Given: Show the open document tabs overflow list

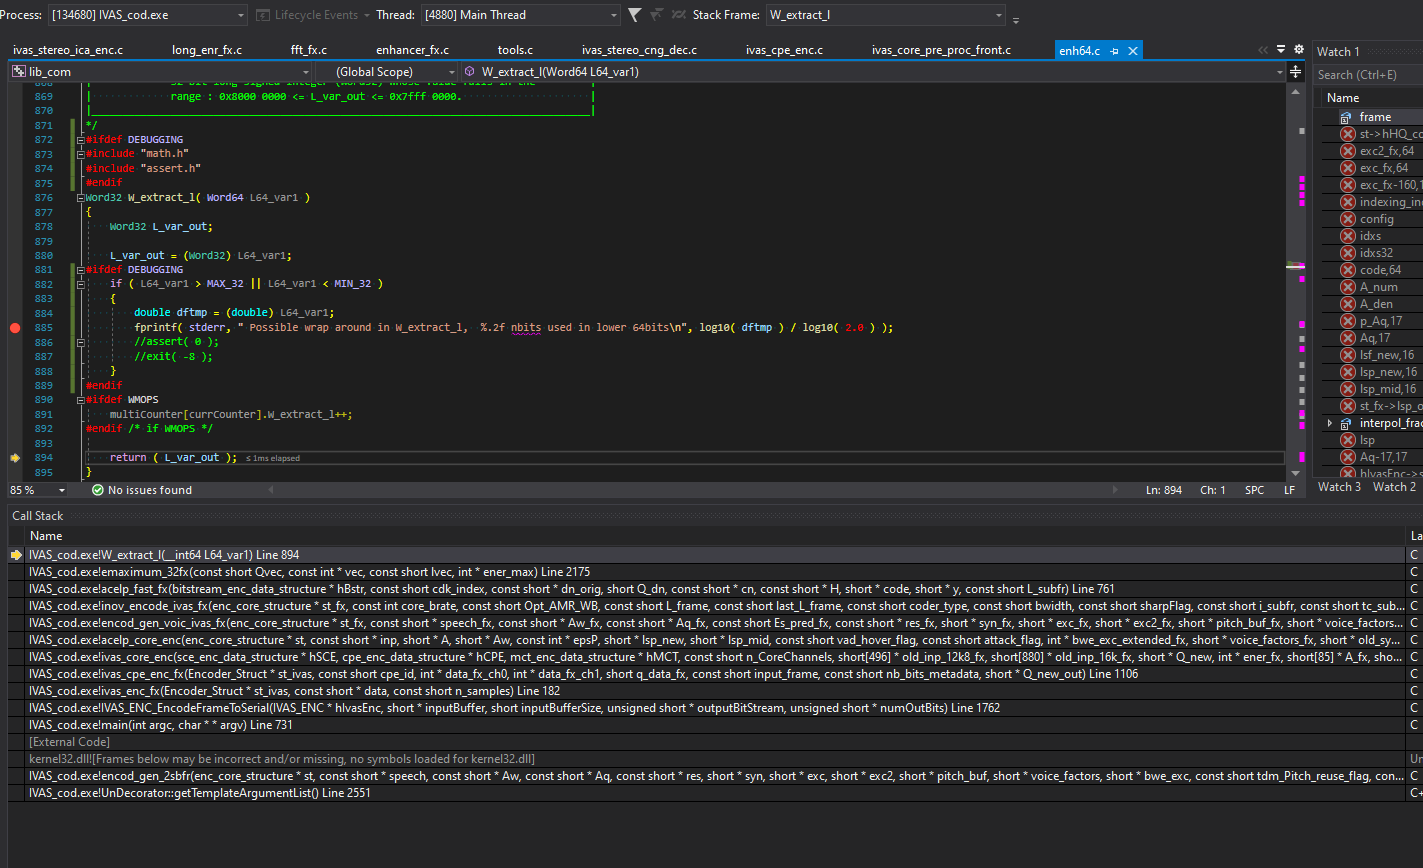Looking at the screenshot, I should point(1281,49).
